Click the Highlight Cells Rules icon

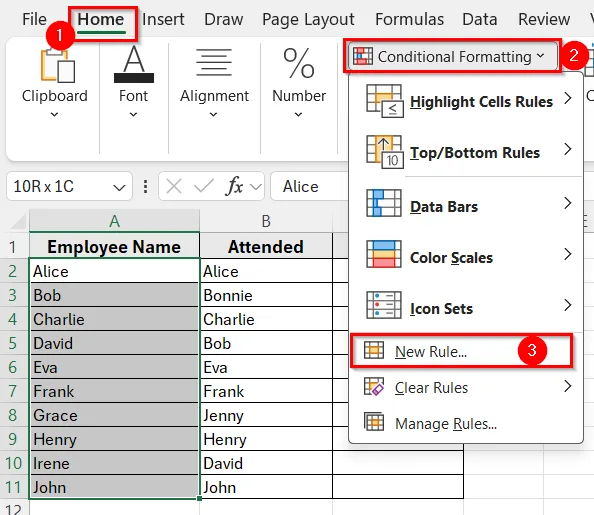click(384, 101)
